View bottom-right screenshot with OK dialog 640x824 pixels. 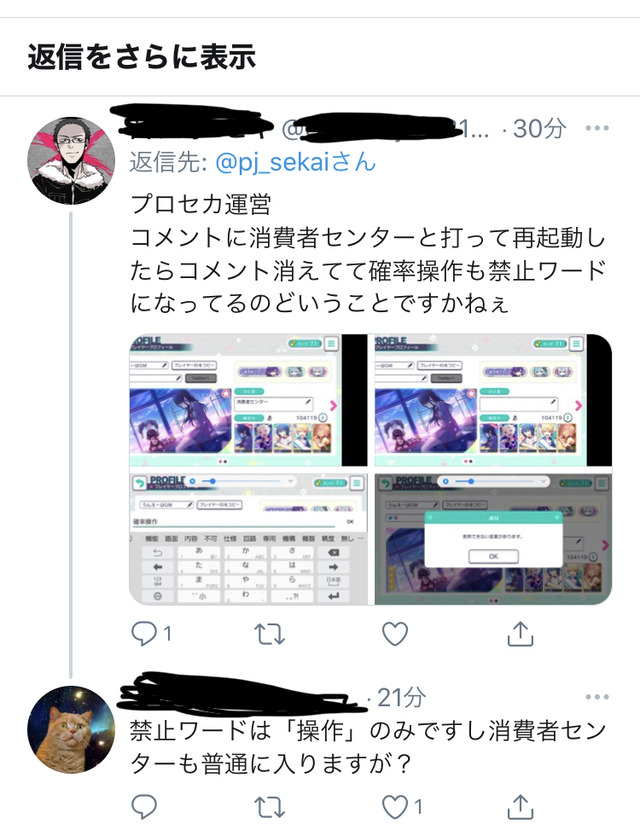pyautogui.click(x=493, y=539)
